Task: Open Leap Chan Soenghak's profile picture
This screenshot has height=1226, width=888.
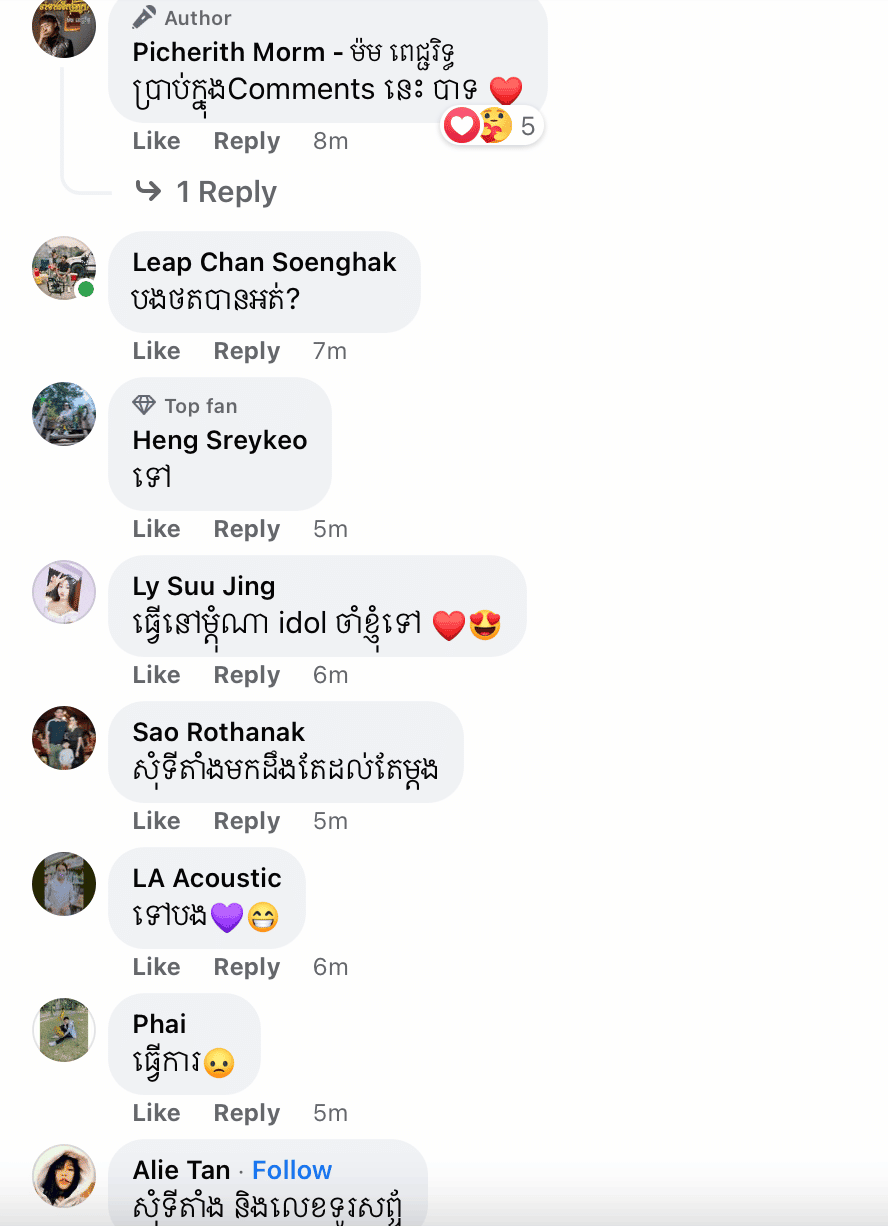Action: 64,268
